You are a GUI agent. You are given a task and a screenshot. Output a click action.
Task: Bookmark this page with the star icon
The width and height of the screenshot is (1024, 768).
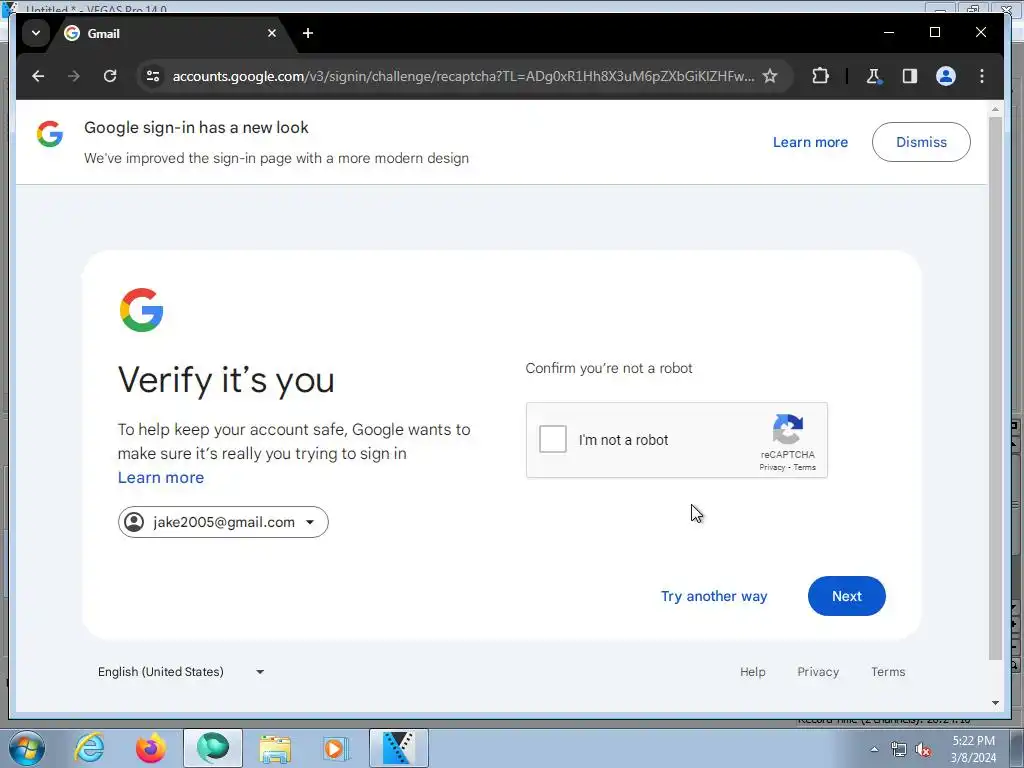coord(770,76)
